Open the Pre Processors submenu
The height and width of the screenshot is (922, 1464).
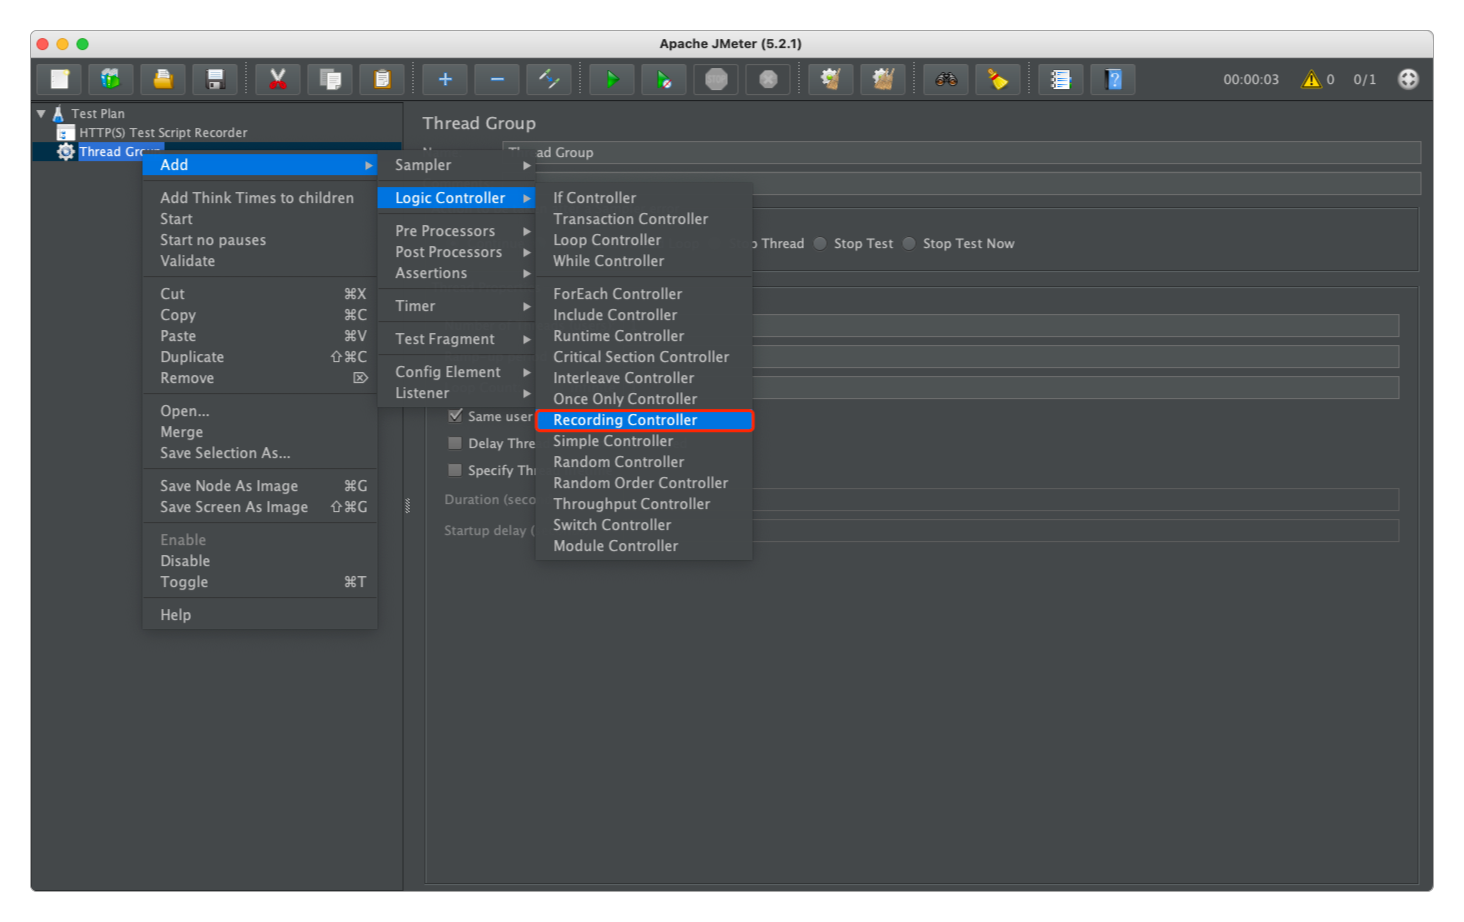click(x=457, y=231)
